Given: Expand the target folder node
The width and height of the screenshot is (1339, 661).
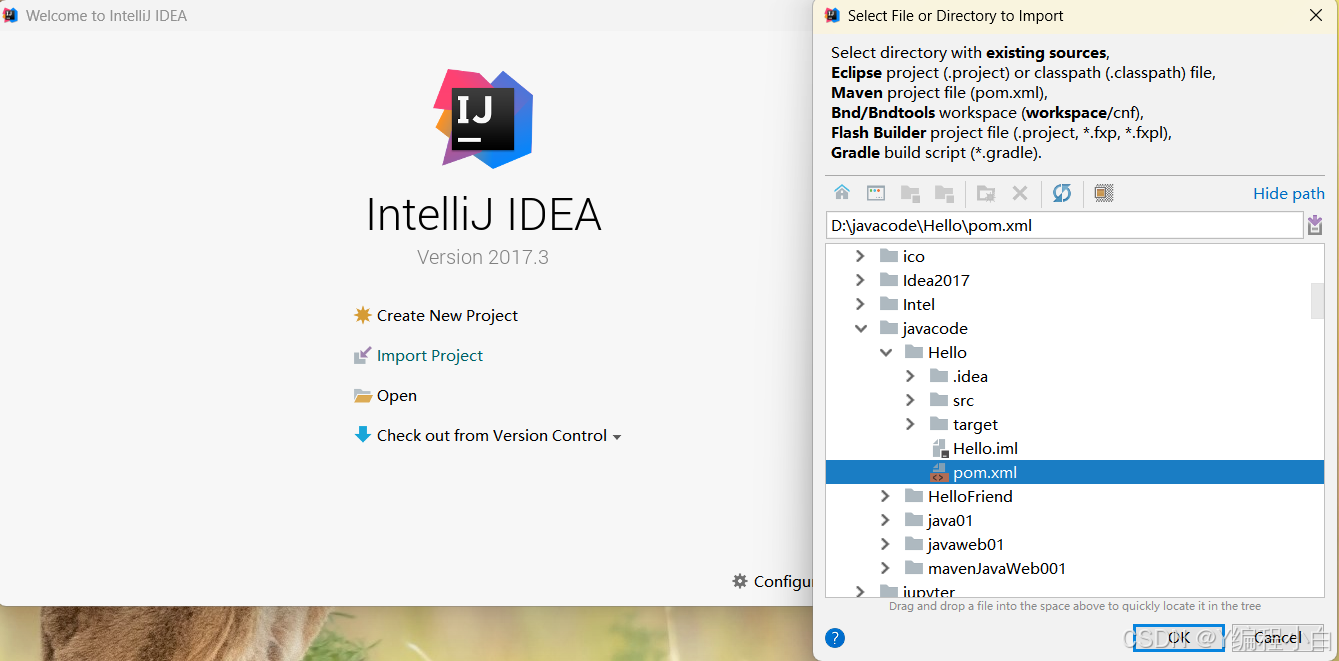Looking at the screenshot, I should [910, 424].
